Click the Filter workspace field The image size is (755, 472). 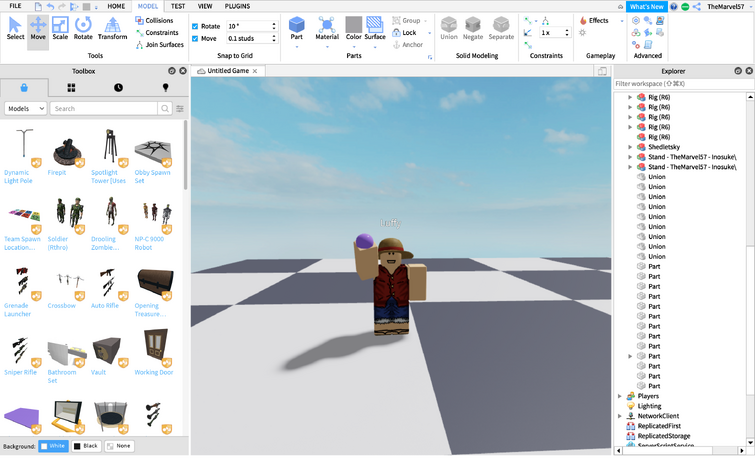683,83
